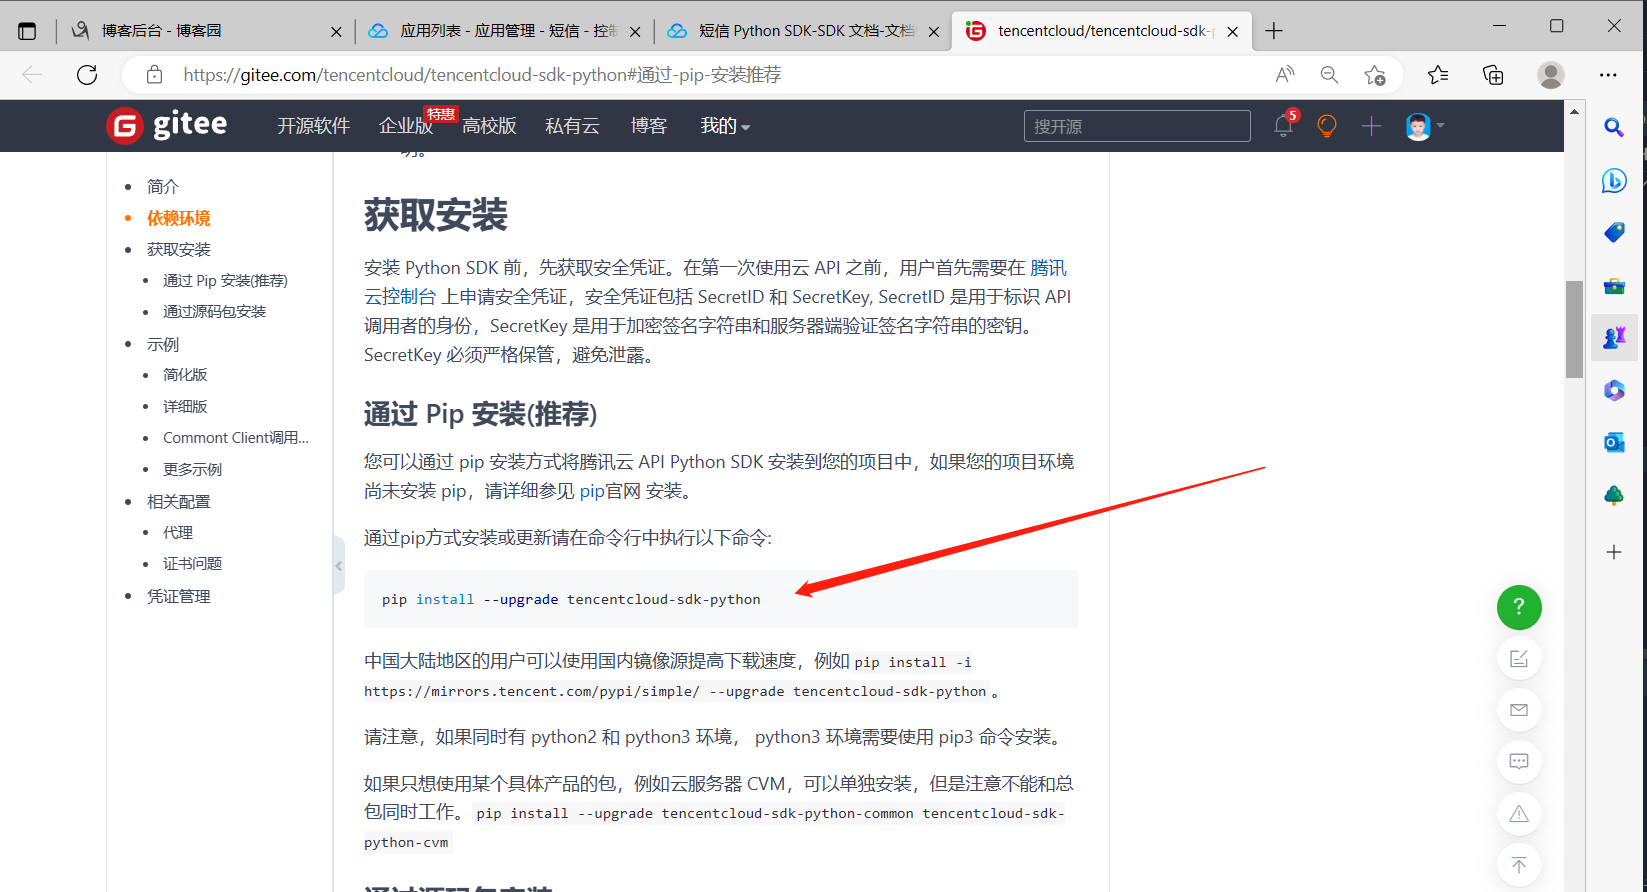
Task: View site information via the lock icon
Action: tap(154, 75)
